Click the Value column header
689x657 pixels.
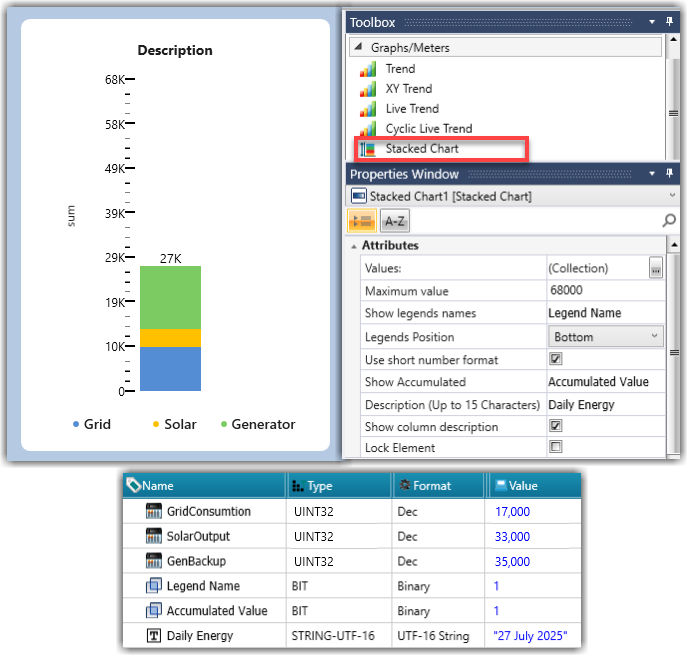point(523,486)
